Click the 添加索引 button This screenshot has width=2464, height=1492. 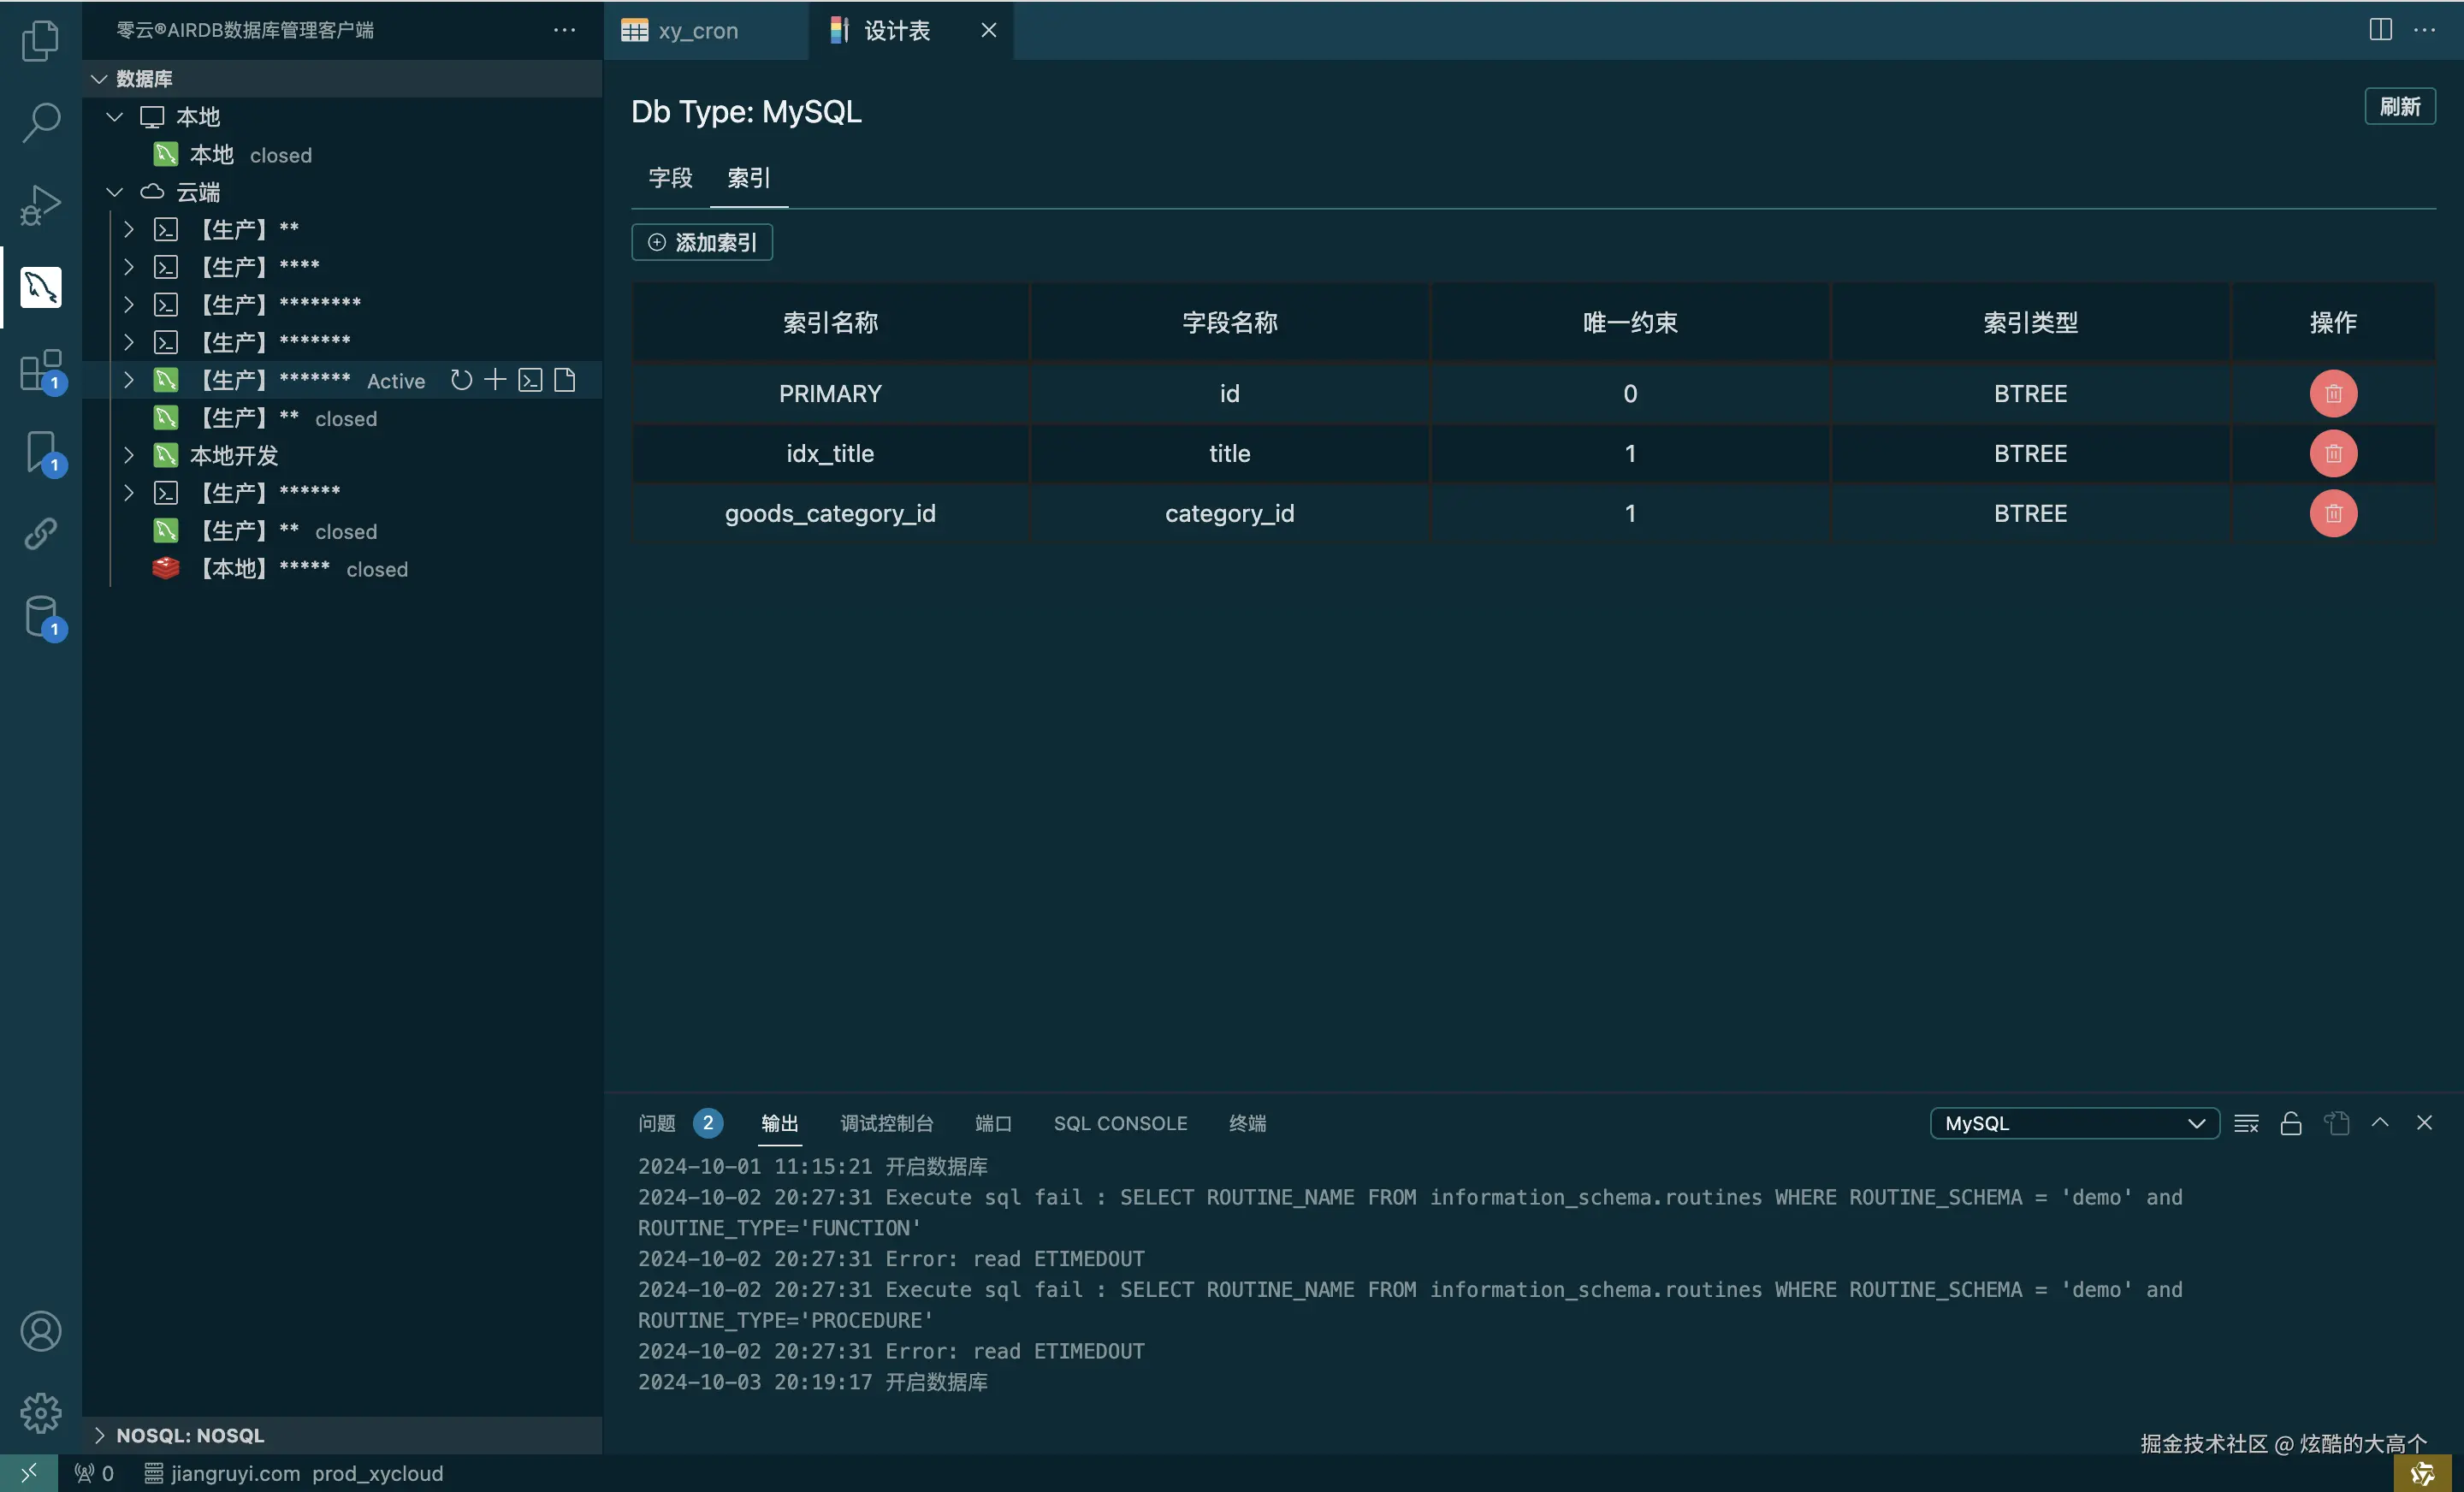(x=702, y=242)
